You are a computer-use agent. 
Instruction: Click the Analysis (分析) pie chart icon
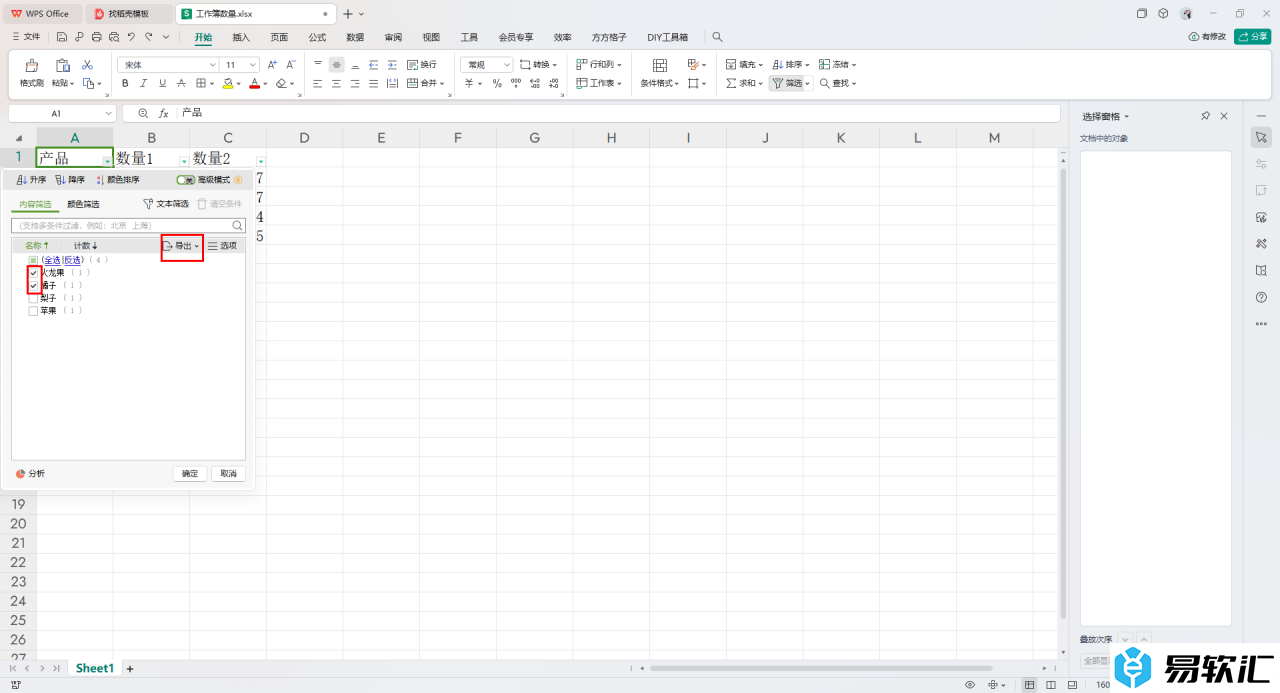(21, 473)
